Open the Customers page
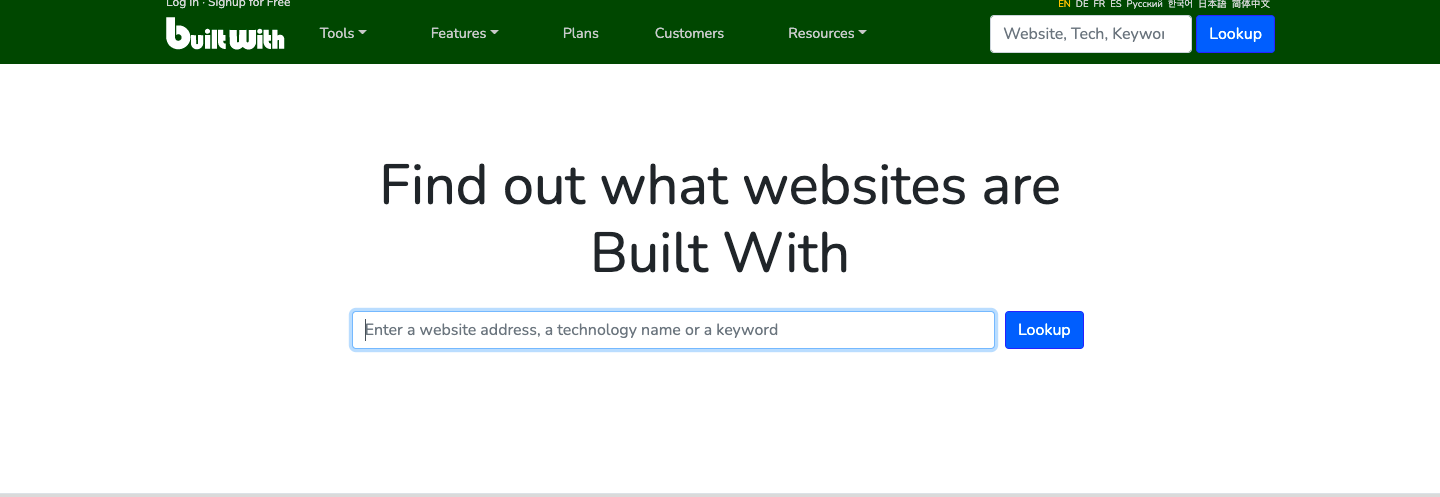The height and width of the screenshot is (497, 1440). tap(689, 33)
